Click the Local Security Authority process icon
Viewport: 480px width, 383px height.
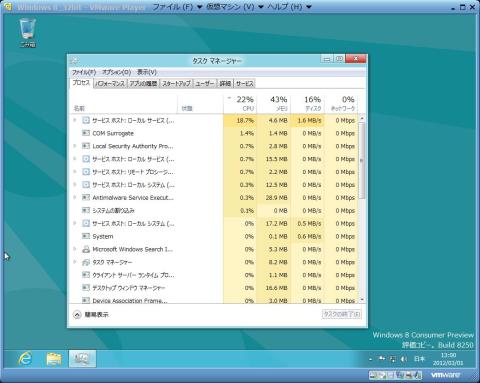pyautogui.click(x=86, y=146)
